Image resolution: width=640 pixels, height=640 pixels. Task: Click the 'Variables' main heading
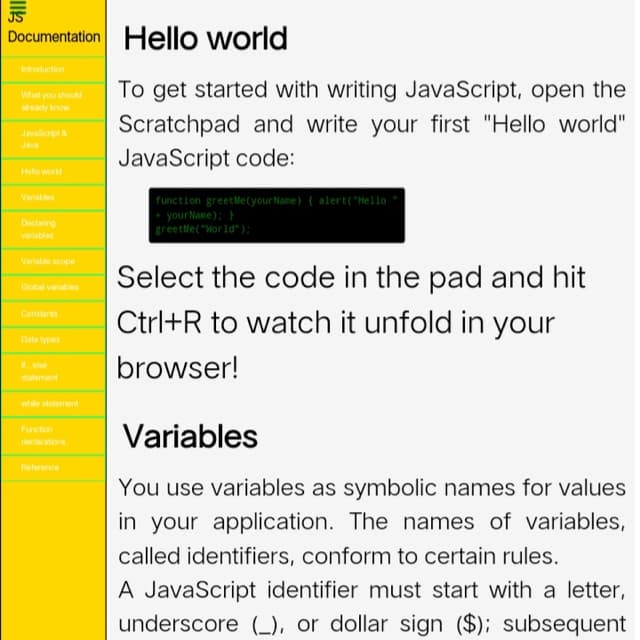[x=190, y=436]
